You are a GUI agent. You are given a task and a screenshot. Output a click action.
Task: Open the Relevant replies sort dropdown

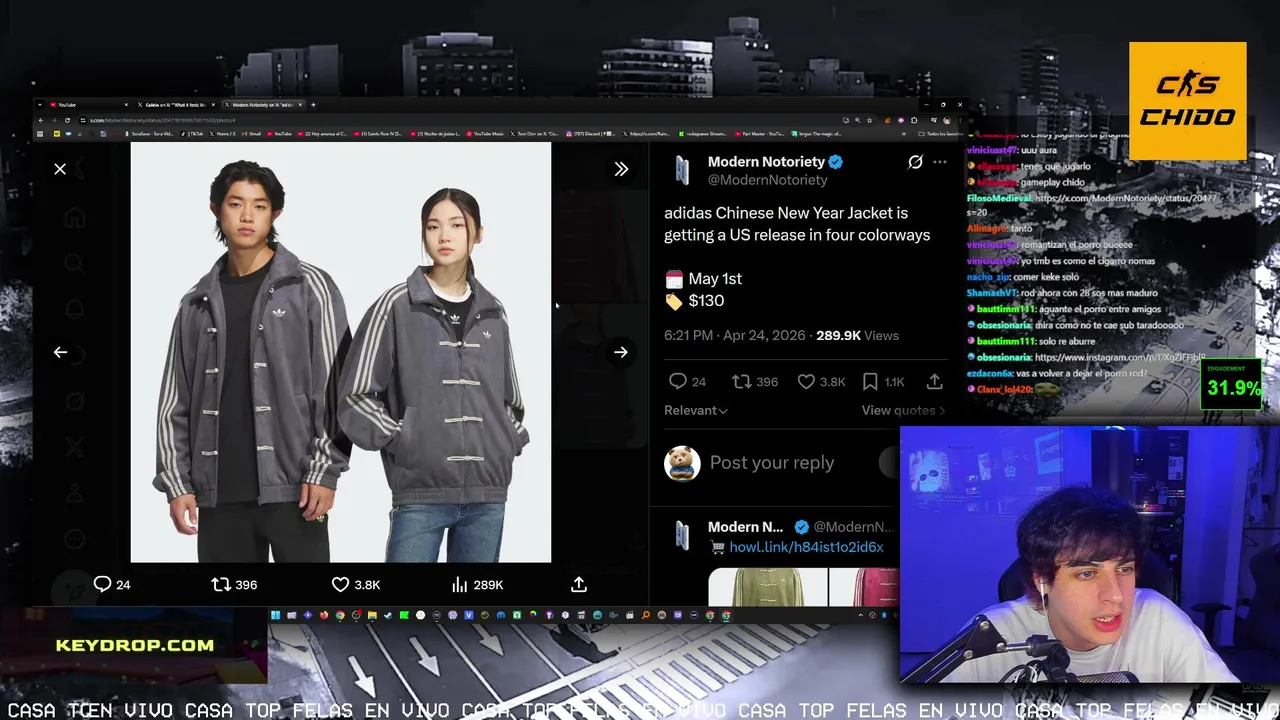coord(696,410)
